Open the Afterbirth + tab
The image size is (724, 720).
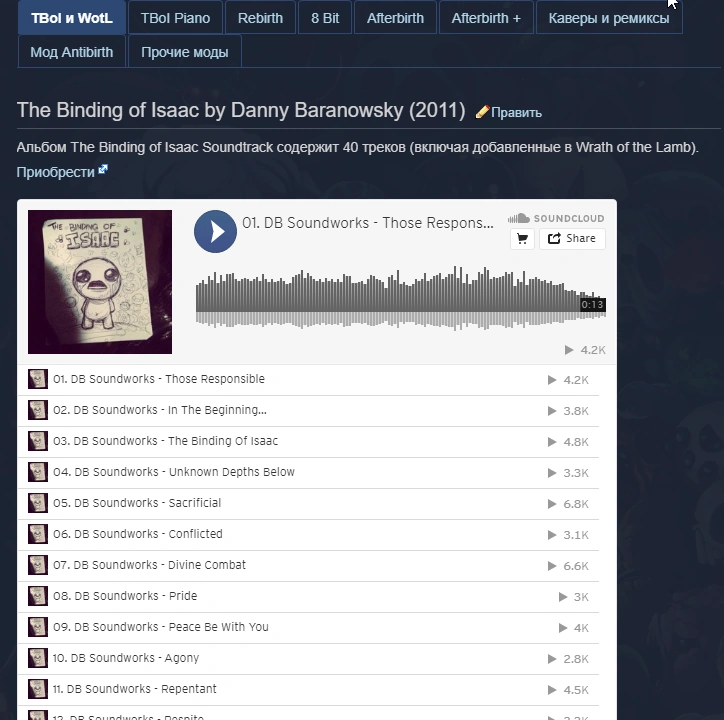tap(486, 18)
